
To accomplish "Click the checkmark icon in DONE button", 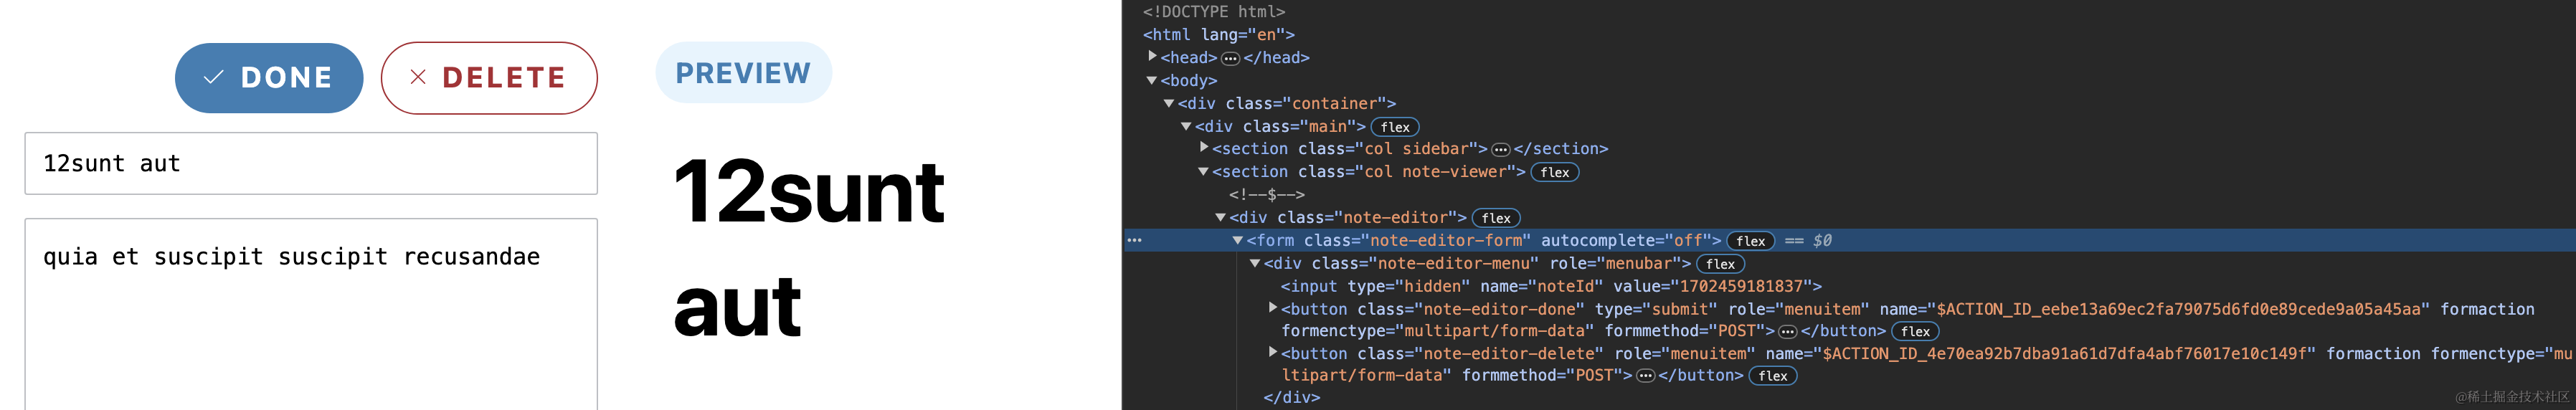I will tap(213, 78).
